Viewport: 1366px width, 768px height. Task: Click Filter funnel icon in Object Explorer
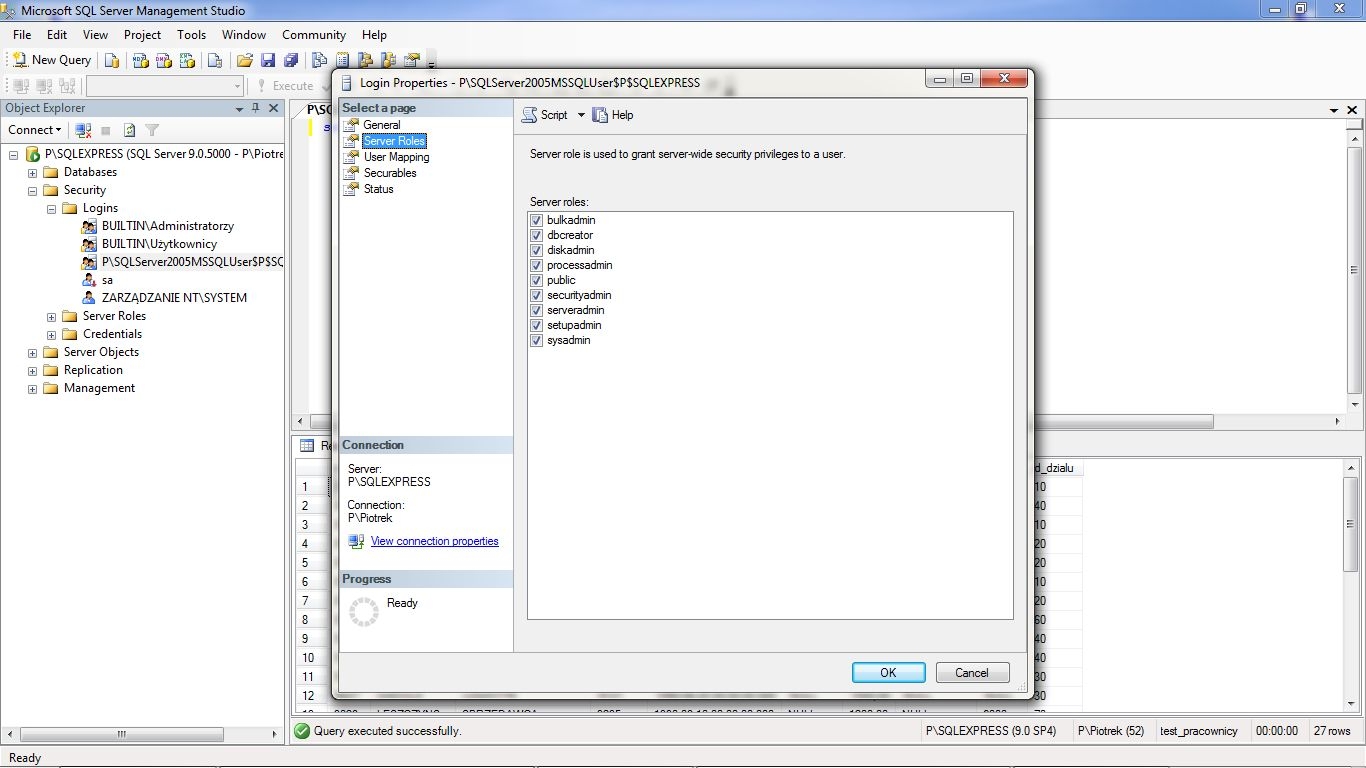(152, 130)
